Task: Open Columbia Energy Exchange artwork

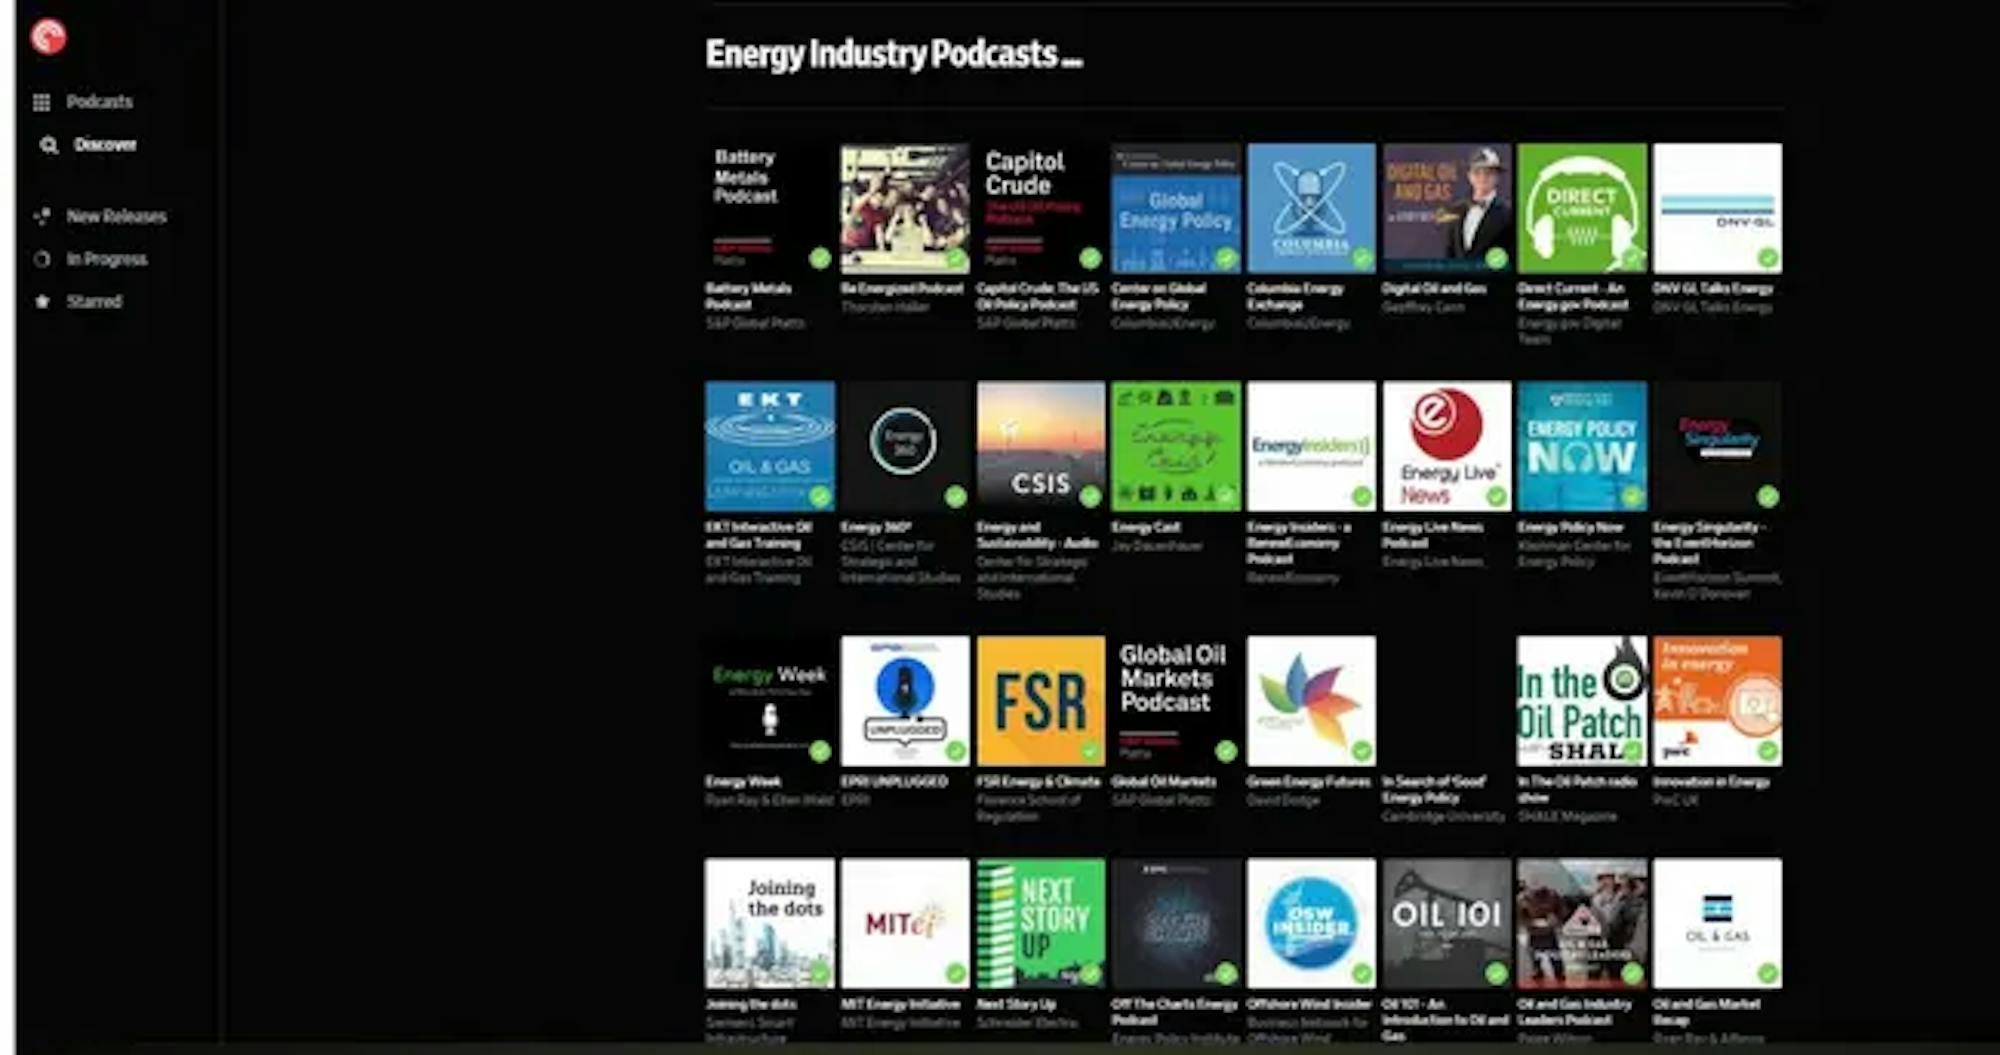Action: (1311, 208)
